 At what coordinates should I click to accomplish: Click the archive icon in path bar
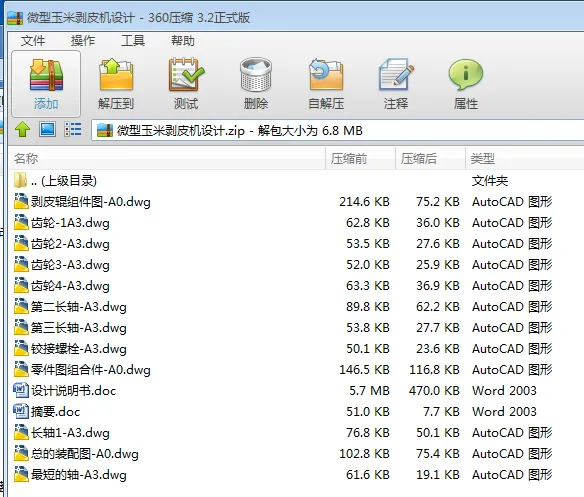[105, 130]
